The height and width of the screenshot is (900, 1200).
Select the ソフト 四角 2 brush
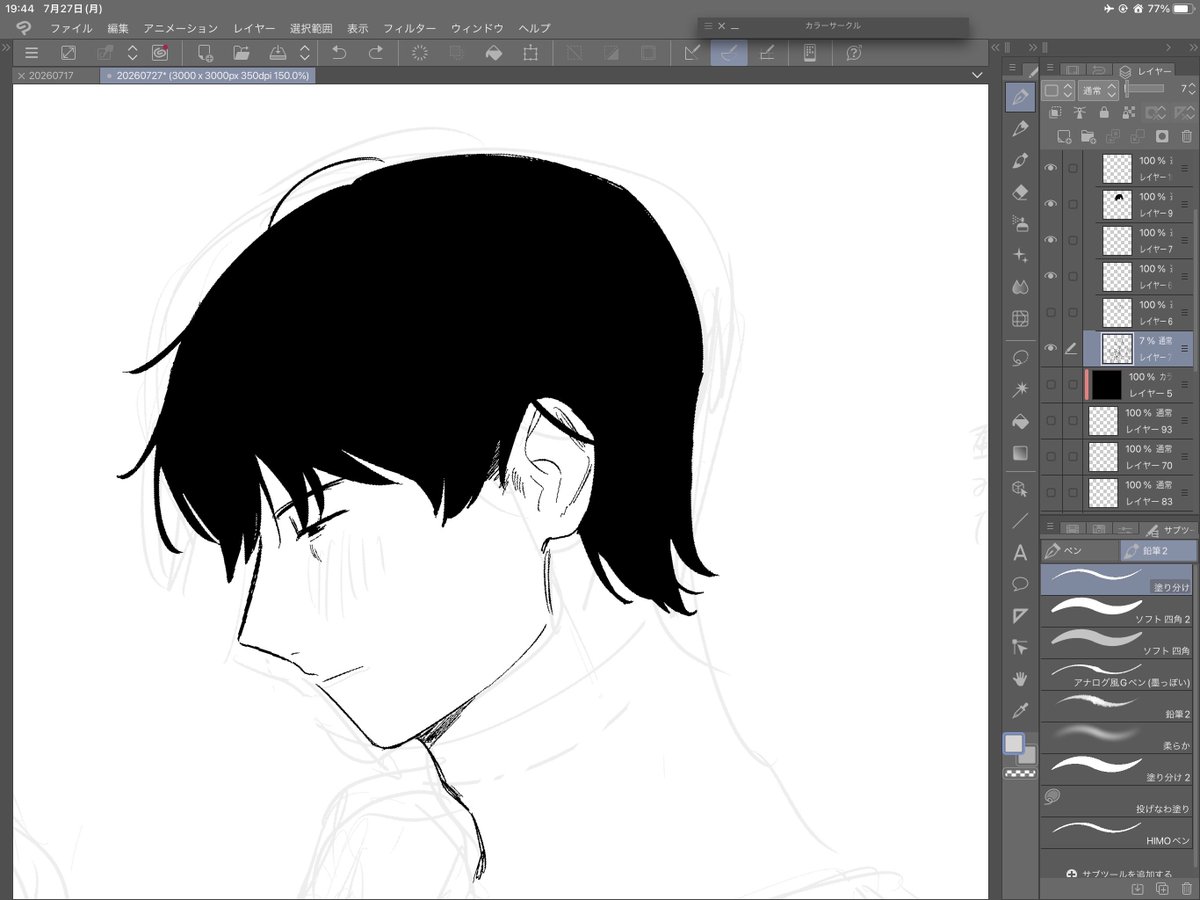1118,611
